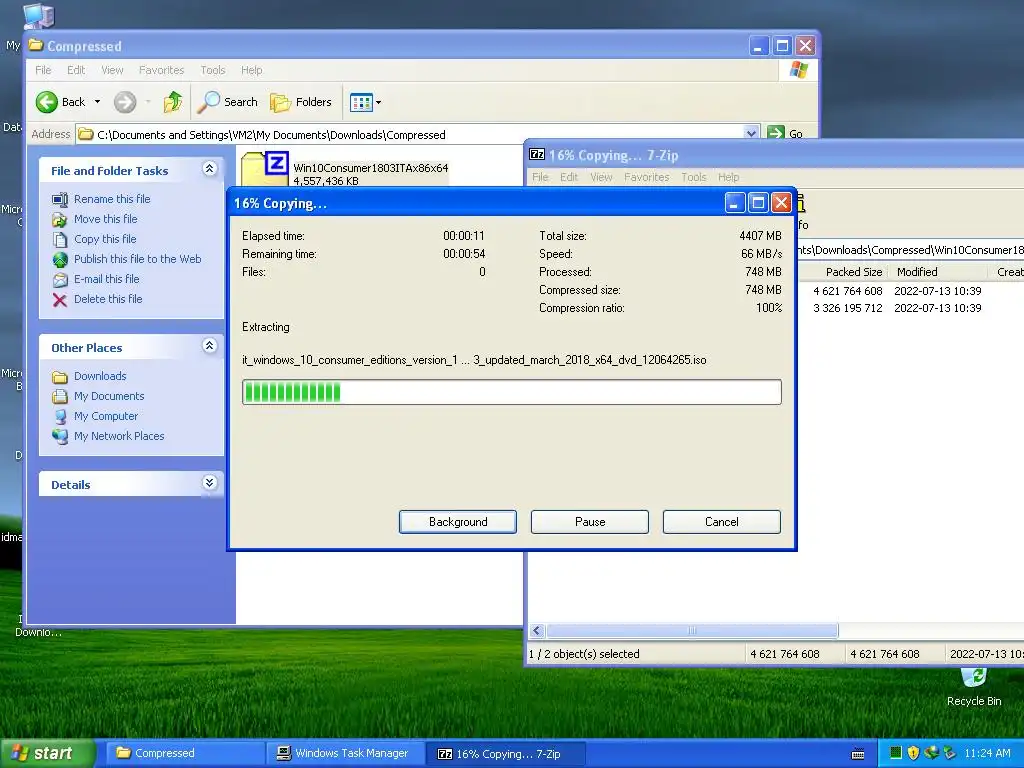Click the Forward arrow icon in Explorer
This screenshot has width=1024, height=768.
pos(125,102)
